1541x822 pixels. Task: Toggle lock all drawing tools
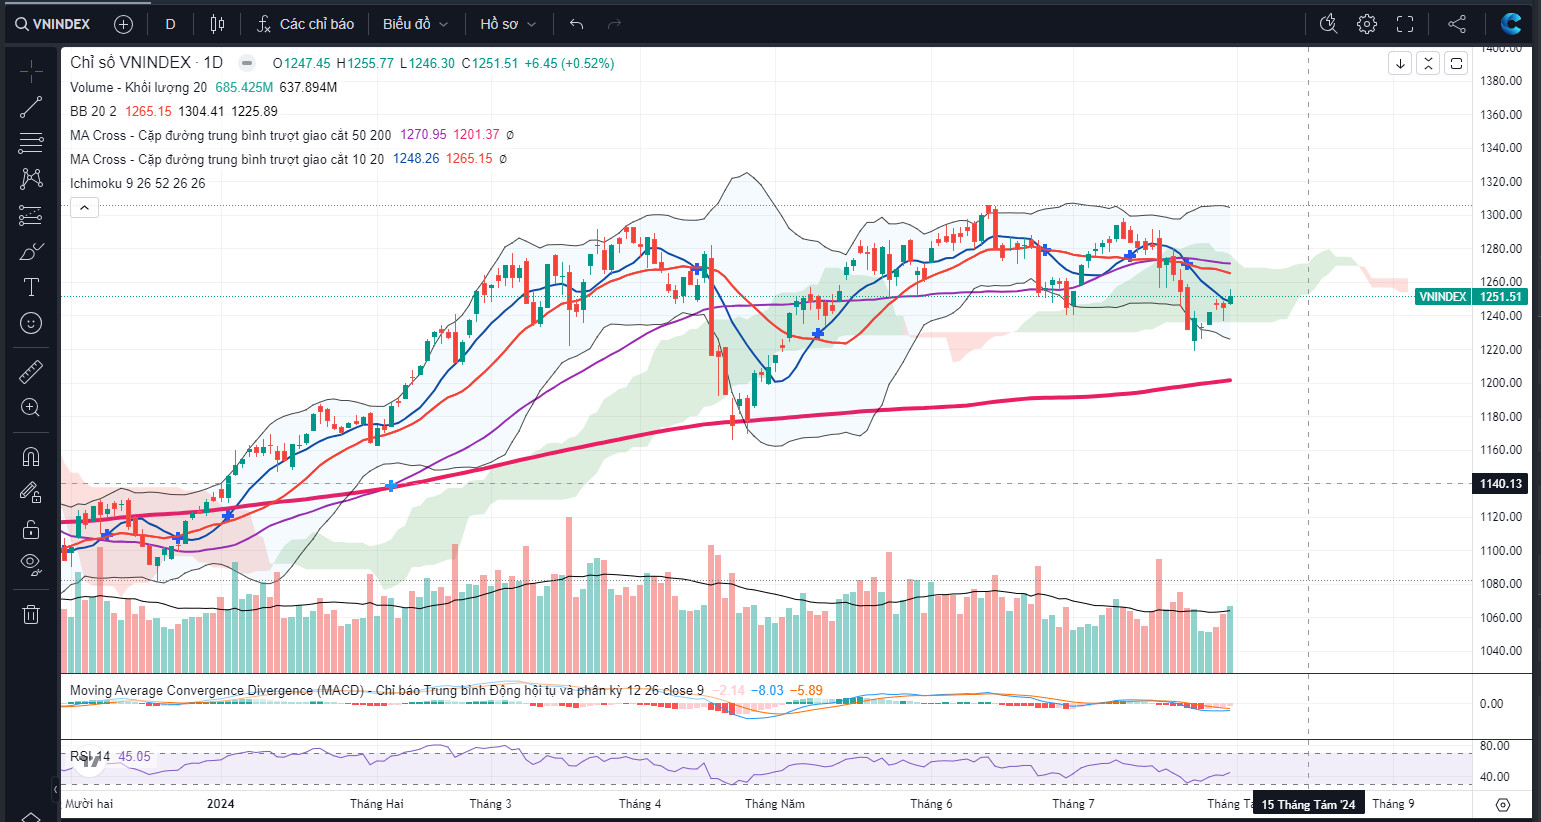31,529
